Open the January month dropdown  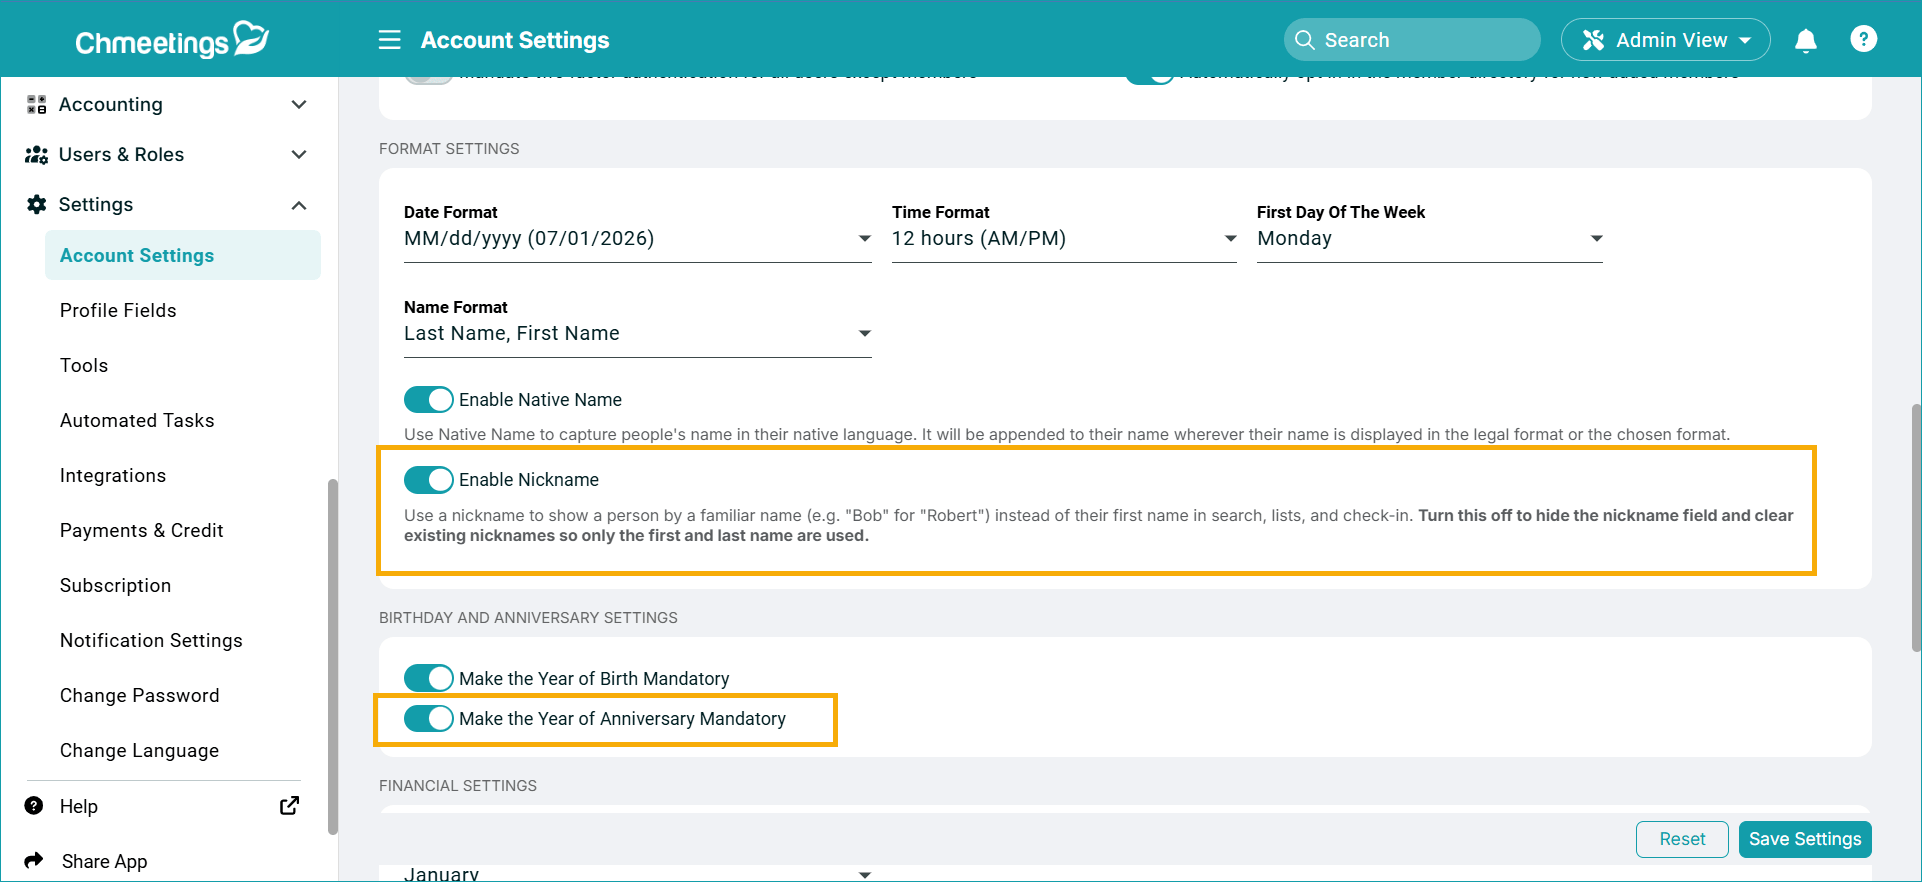638,873
